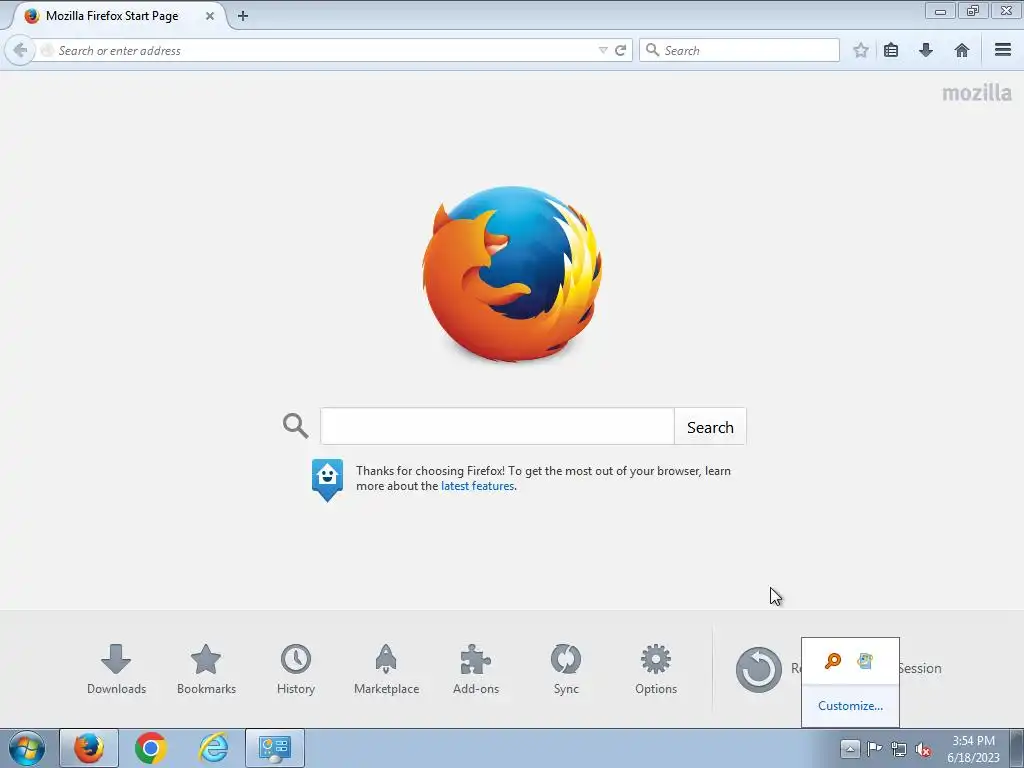This screenshot has width=1024, height=768.
Task: Close the Mozilla Firefox Start Page tab
Action: tap(210, 16)
